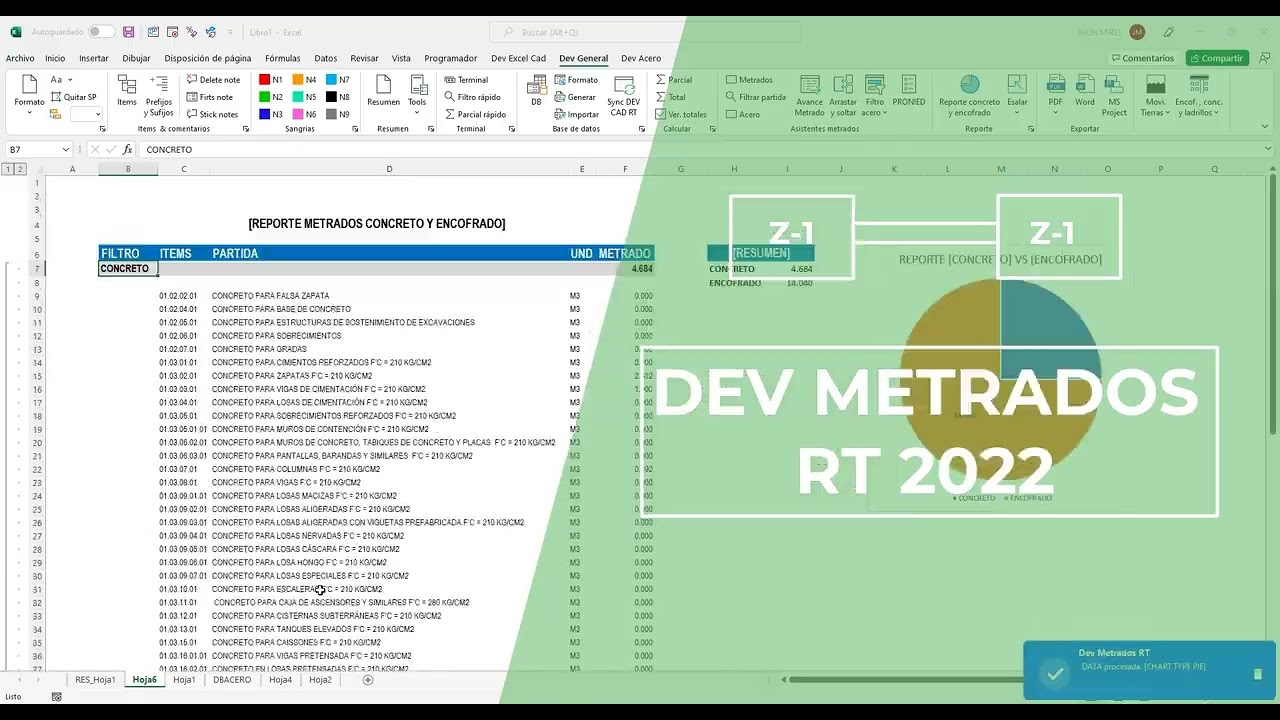Apply the green N2 indent level
This screenshot has width=1280, height=720.
click(x=271, y=97)
